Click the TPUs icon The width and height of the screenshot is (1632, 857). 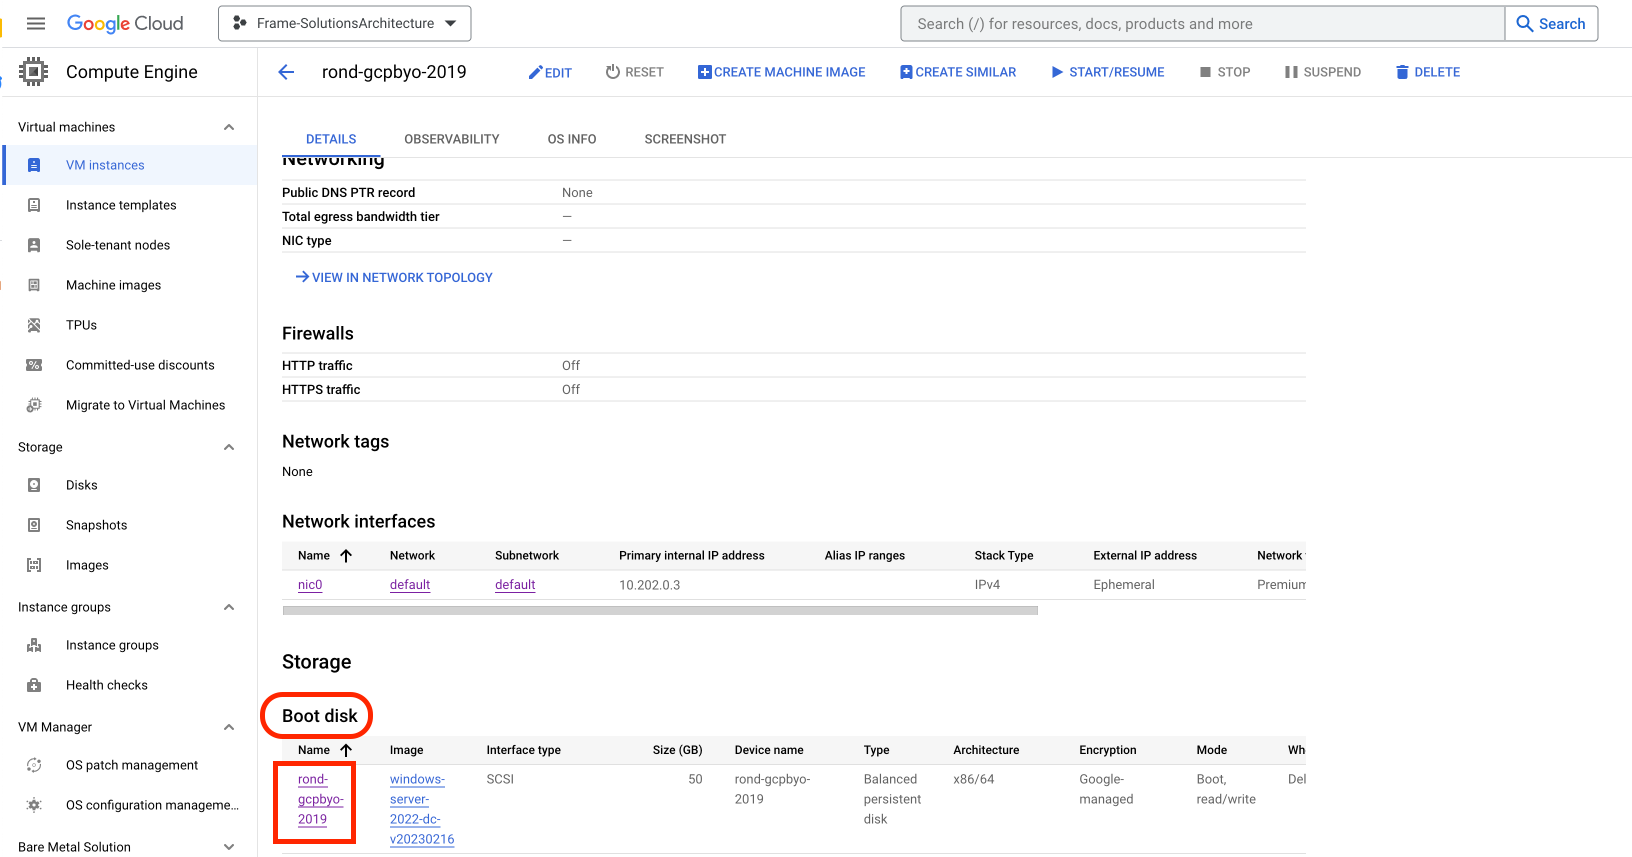(34, 325)
